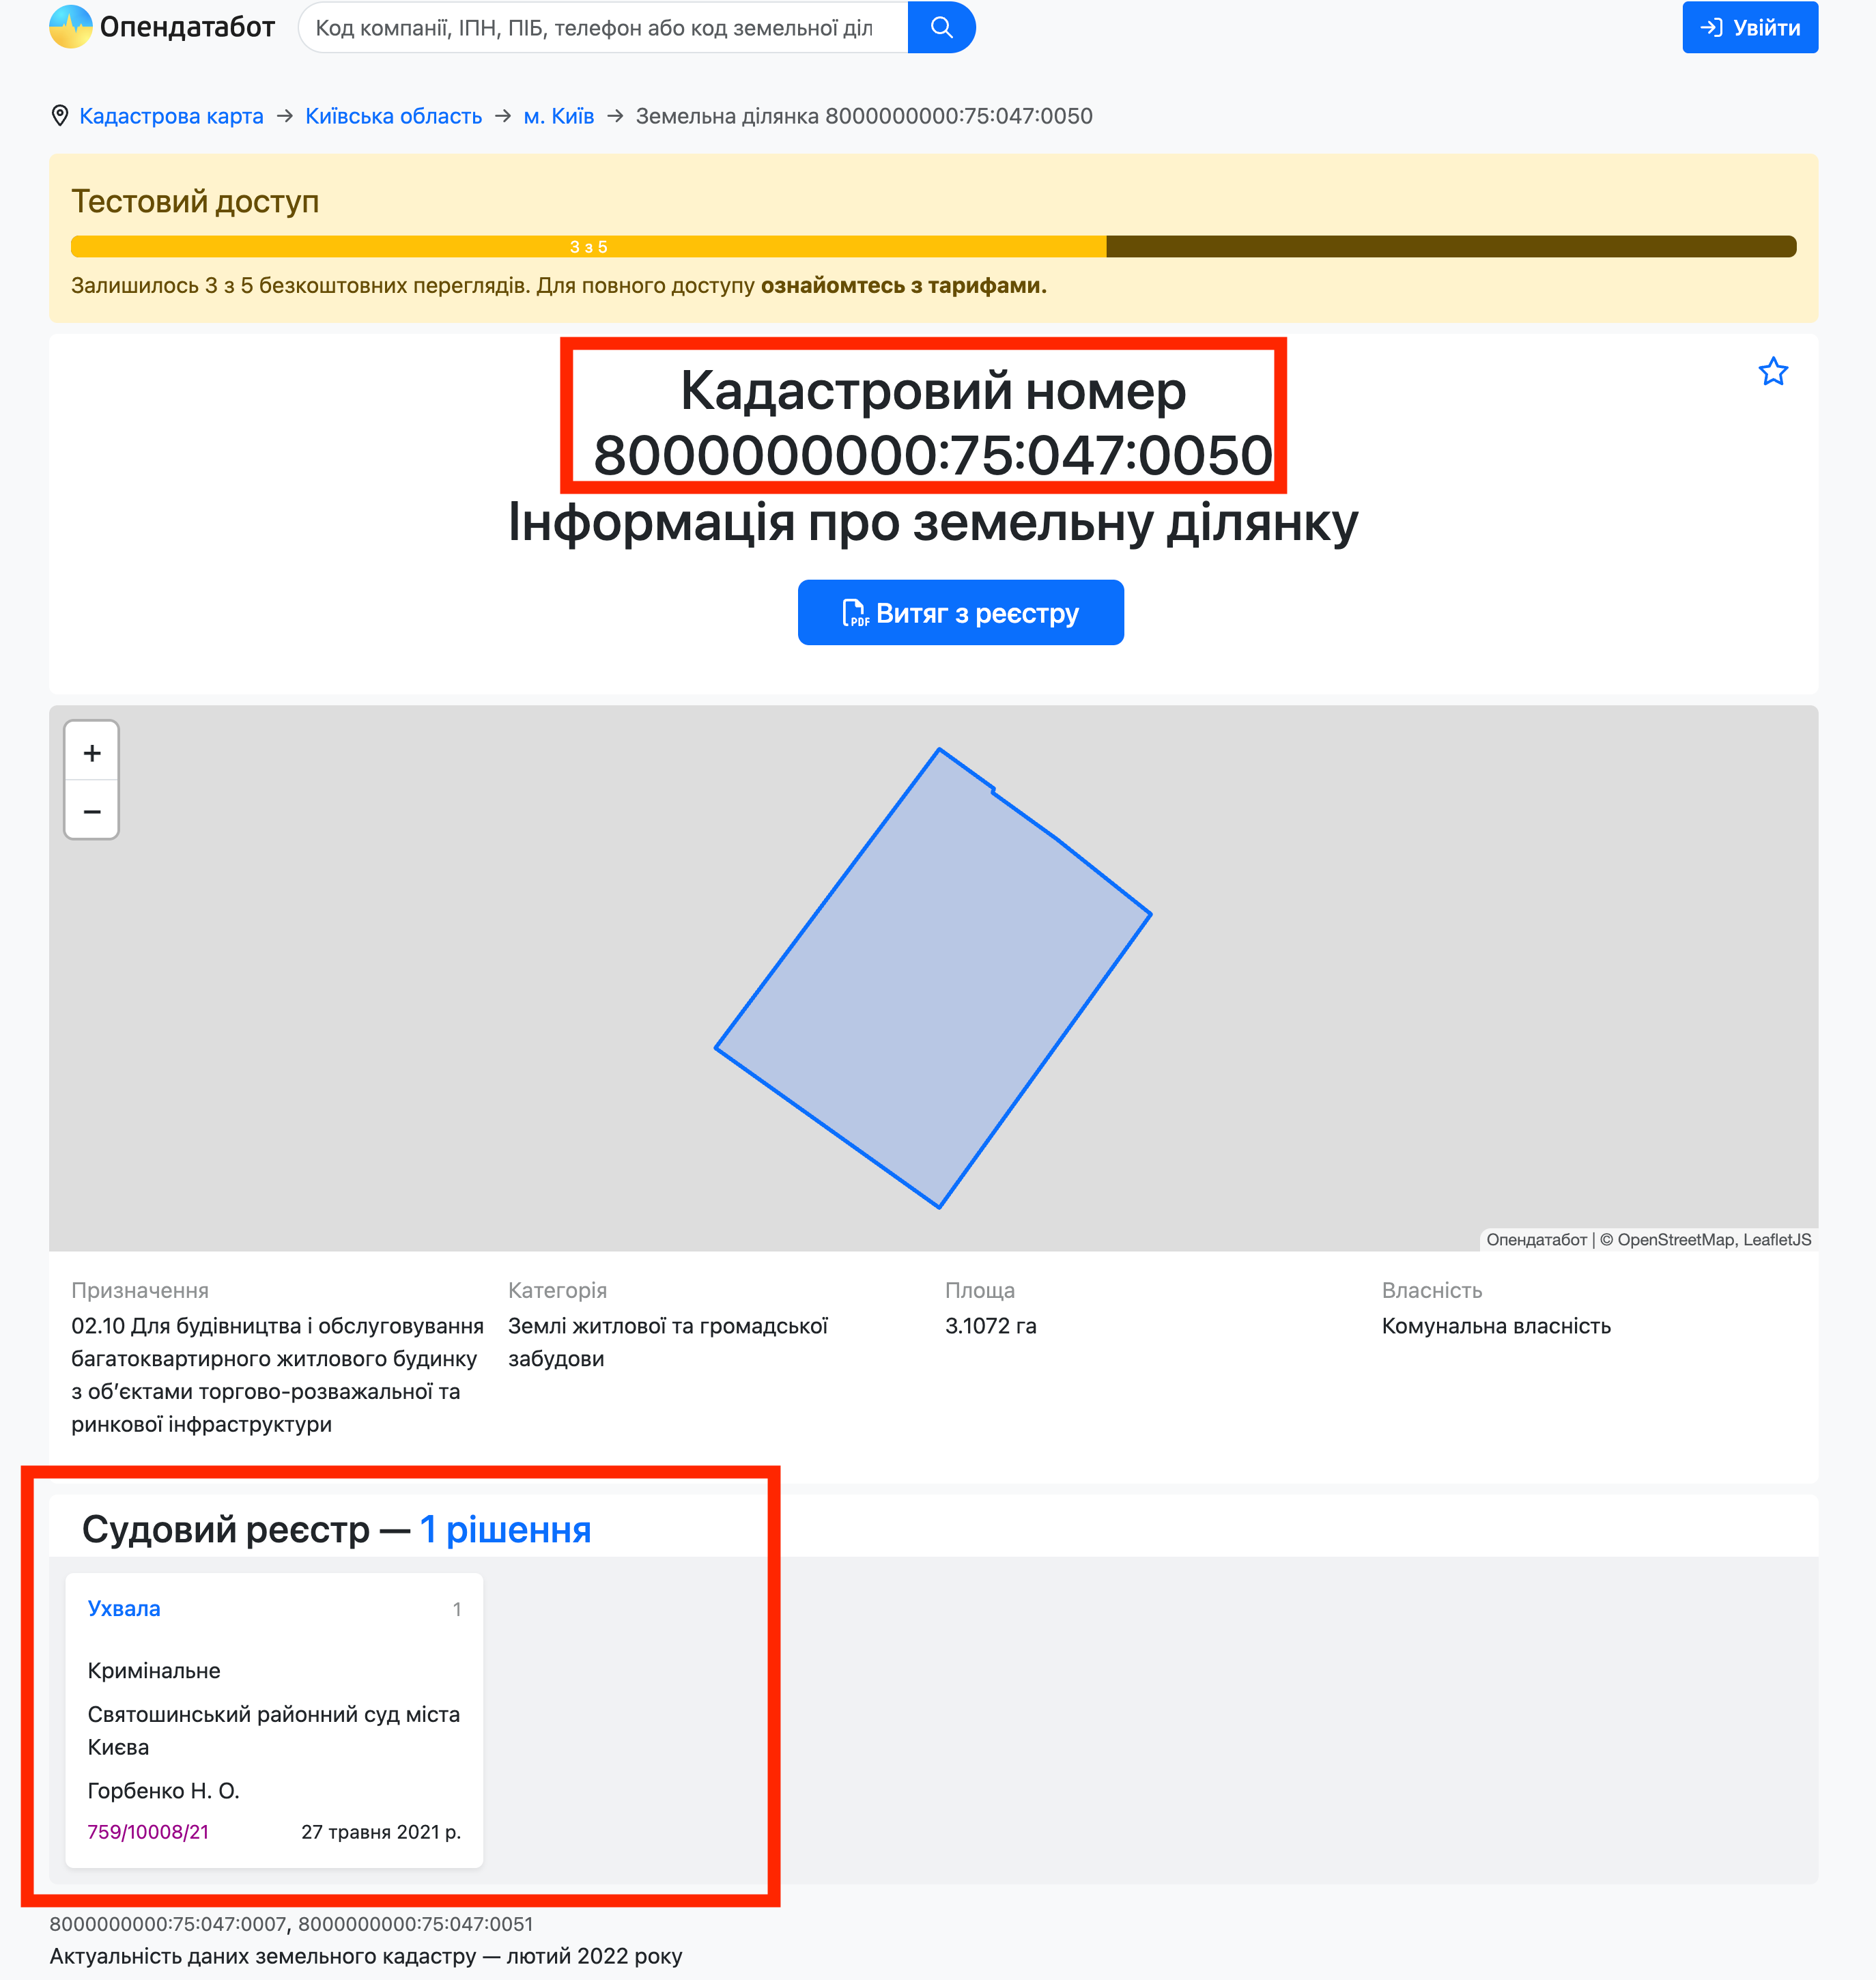1876x1980 pixels.
Task: Open Київська область breadcrumb link
Action: tap(393, 116)
